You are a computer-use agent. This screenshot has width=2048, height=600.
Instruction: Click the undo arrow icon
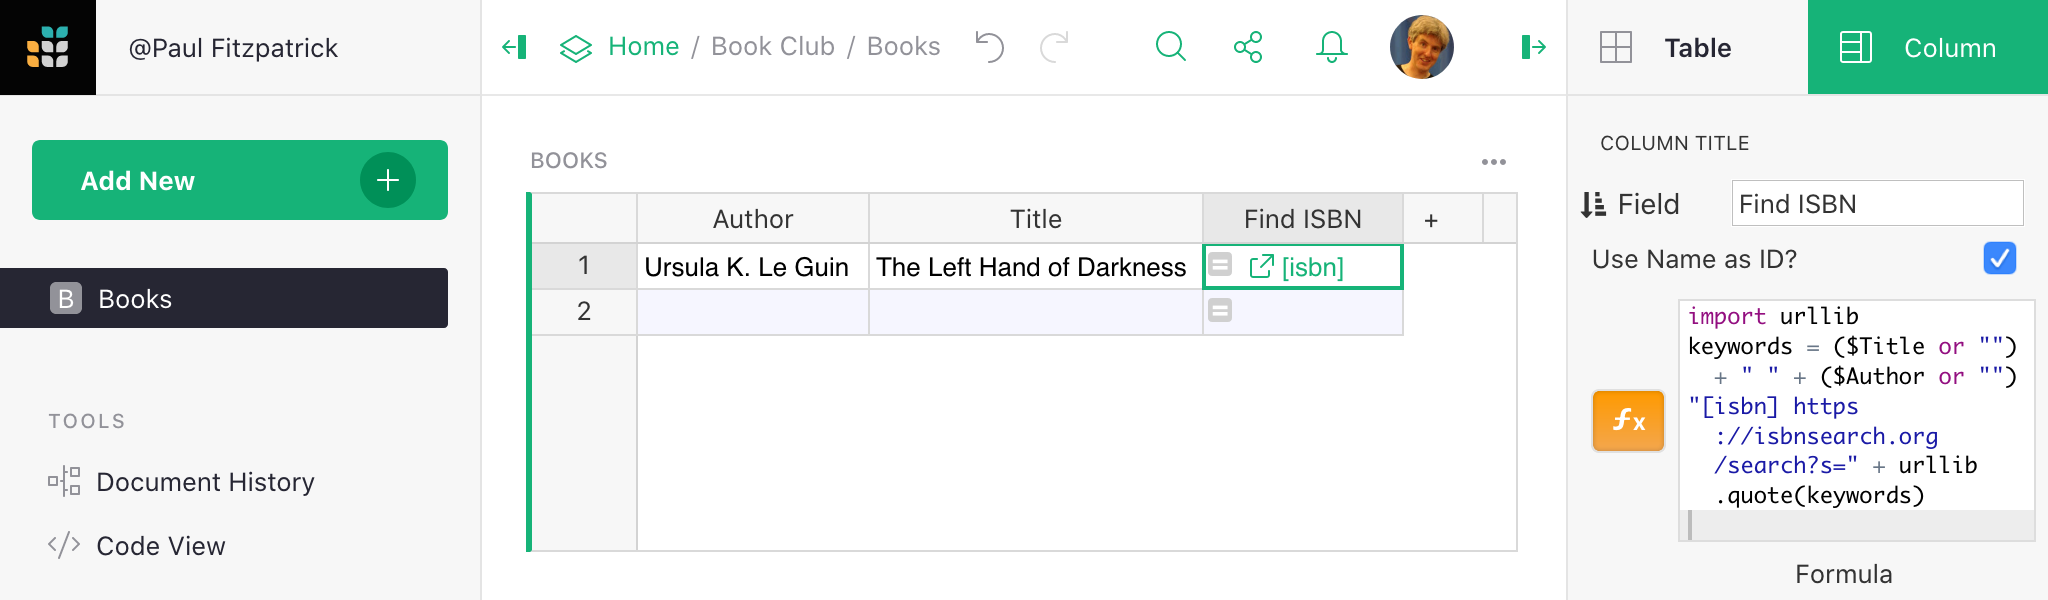tap(989, 47)
